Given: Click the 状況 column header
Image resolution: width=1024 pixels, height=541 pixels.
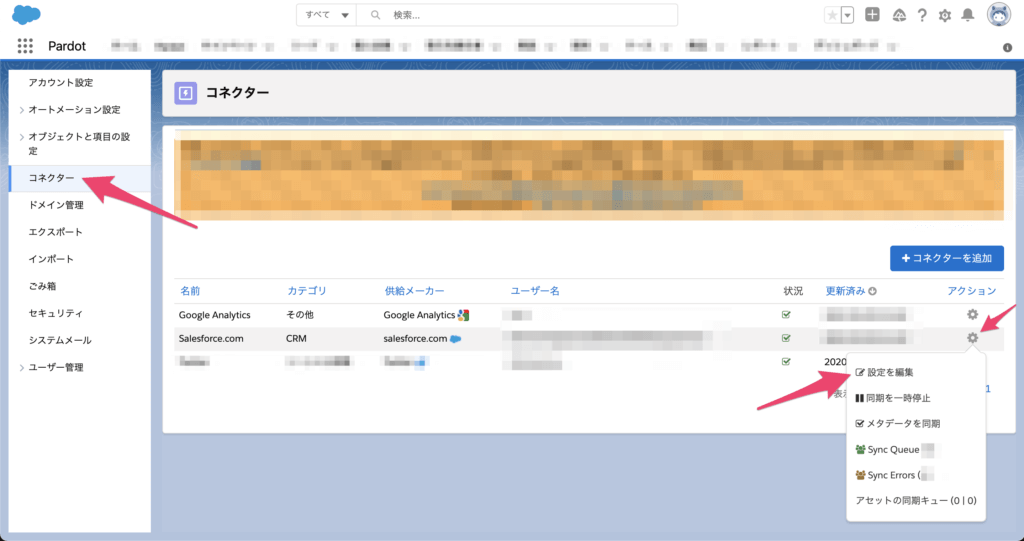Looking at the screenshot, I should click(x=793, y=291).
